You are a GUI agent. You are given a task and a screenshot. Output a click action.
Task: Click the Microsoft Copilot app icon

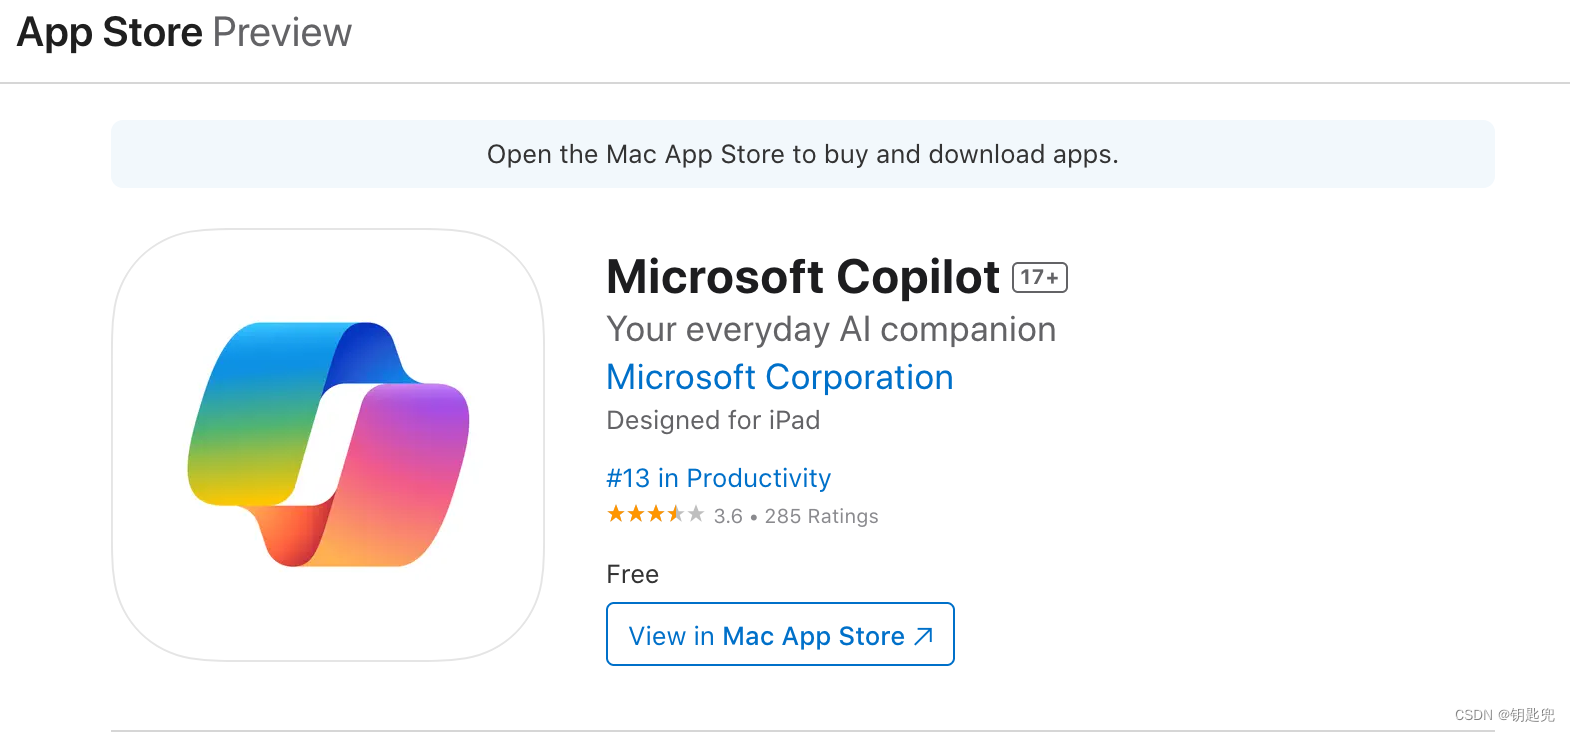click(x=328, y=445)
